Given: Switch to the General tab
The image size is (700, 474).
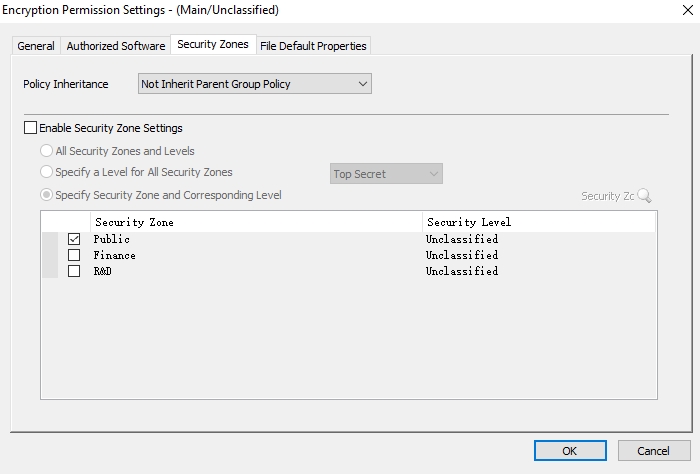Looking at the screenshot, I should pyautogui.click(x=36, y=46).
